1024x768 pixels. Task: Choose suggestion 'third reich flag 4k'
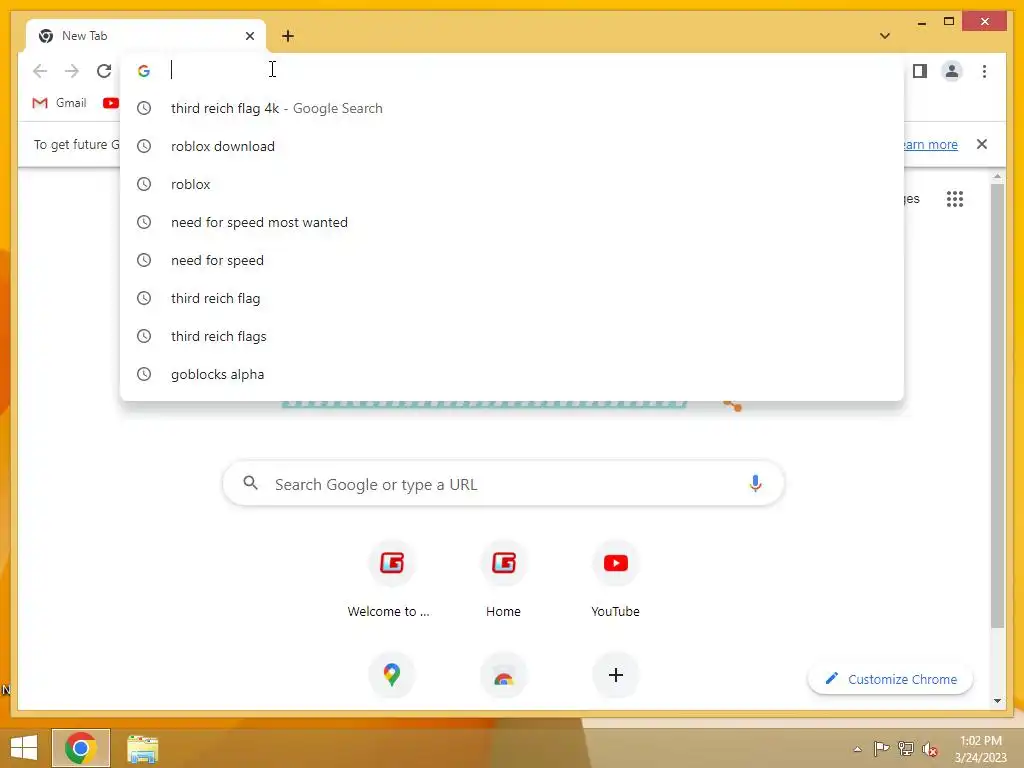click(x=512, y=108)
